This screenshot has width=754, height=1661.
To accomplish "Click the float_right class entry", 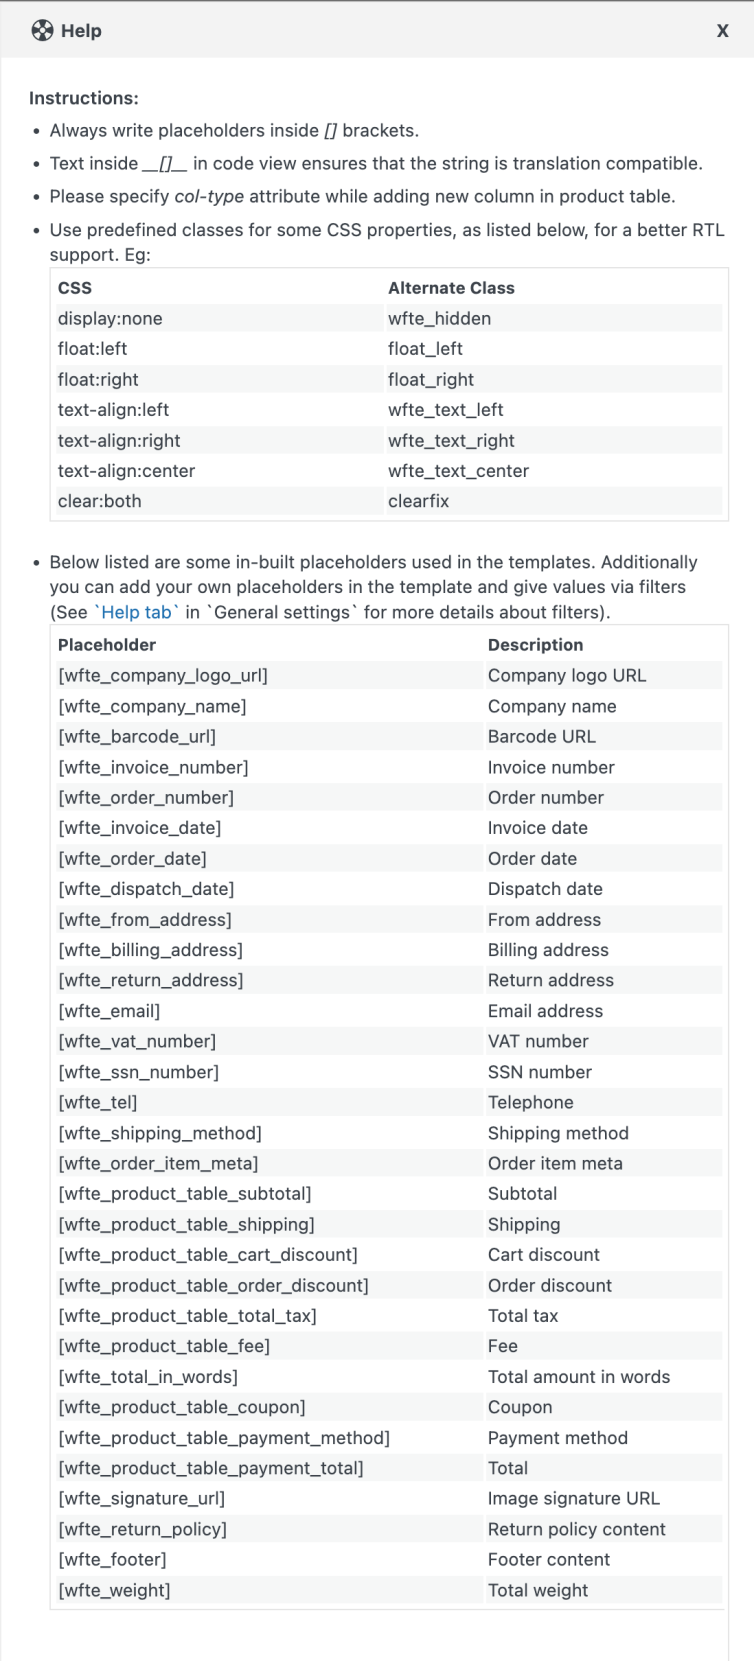I will [431, 380].
